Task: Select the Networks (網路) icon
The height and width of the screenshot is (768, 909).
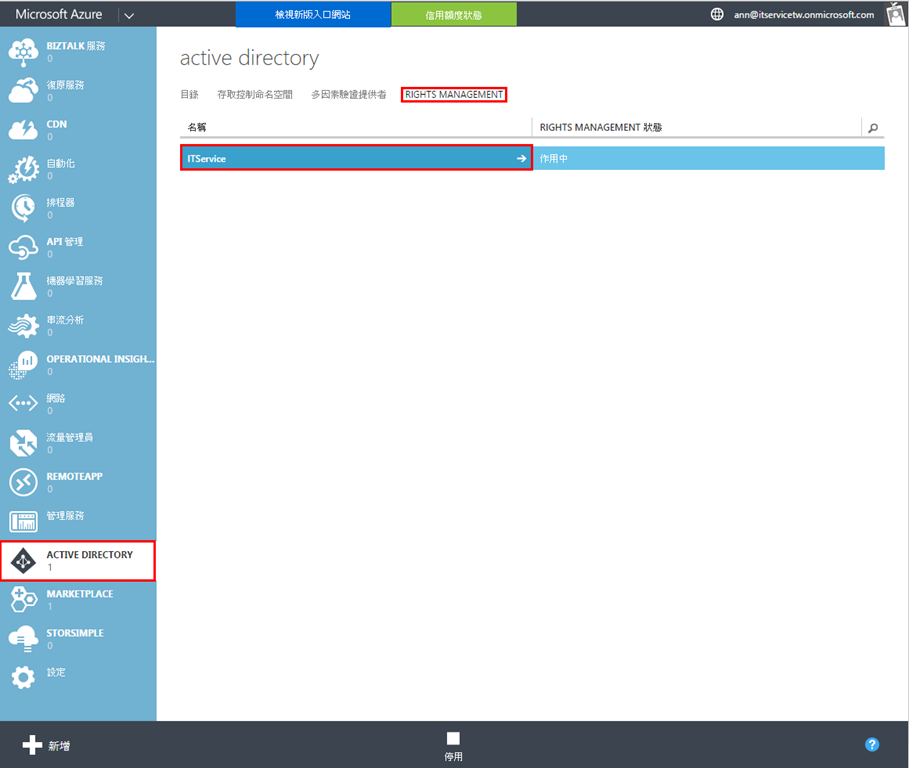Action: 23,403
